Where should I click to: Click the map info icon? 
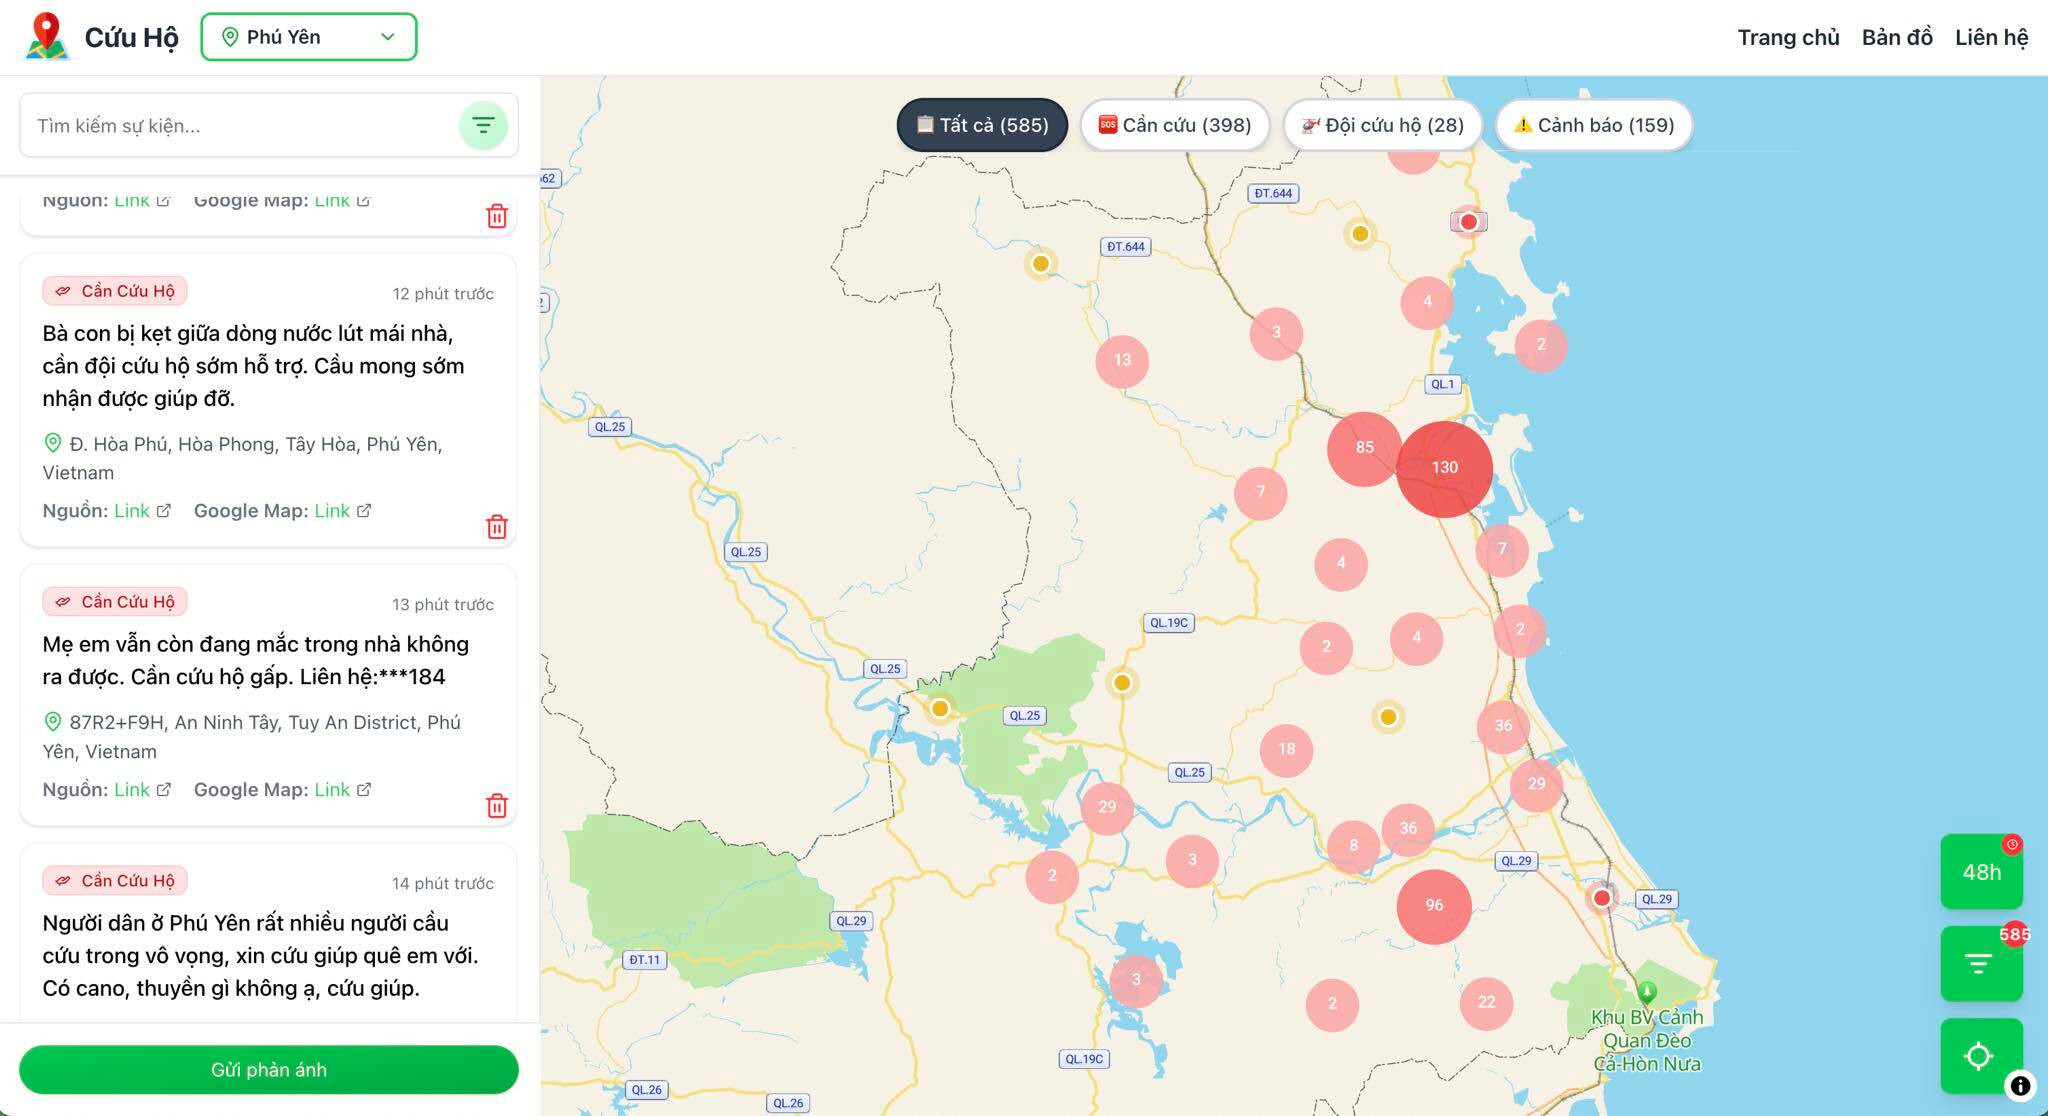click(x=2020, y=1085)
